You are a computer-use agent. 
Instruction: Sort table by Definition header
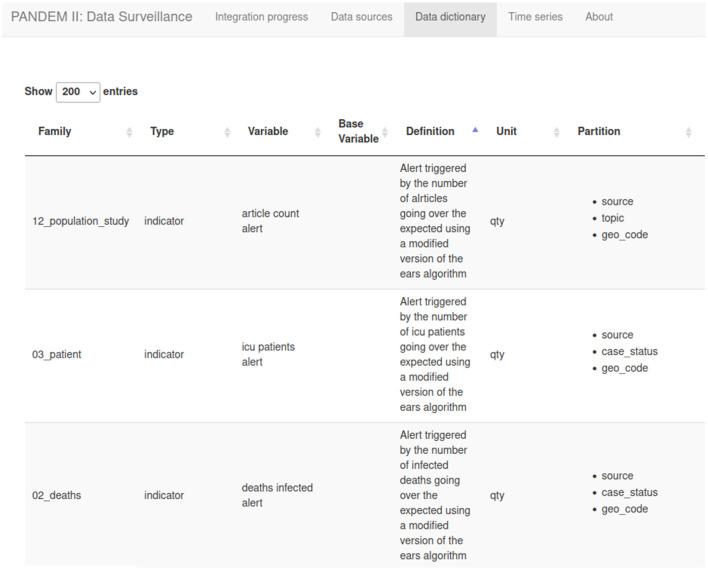coord(430,131)
